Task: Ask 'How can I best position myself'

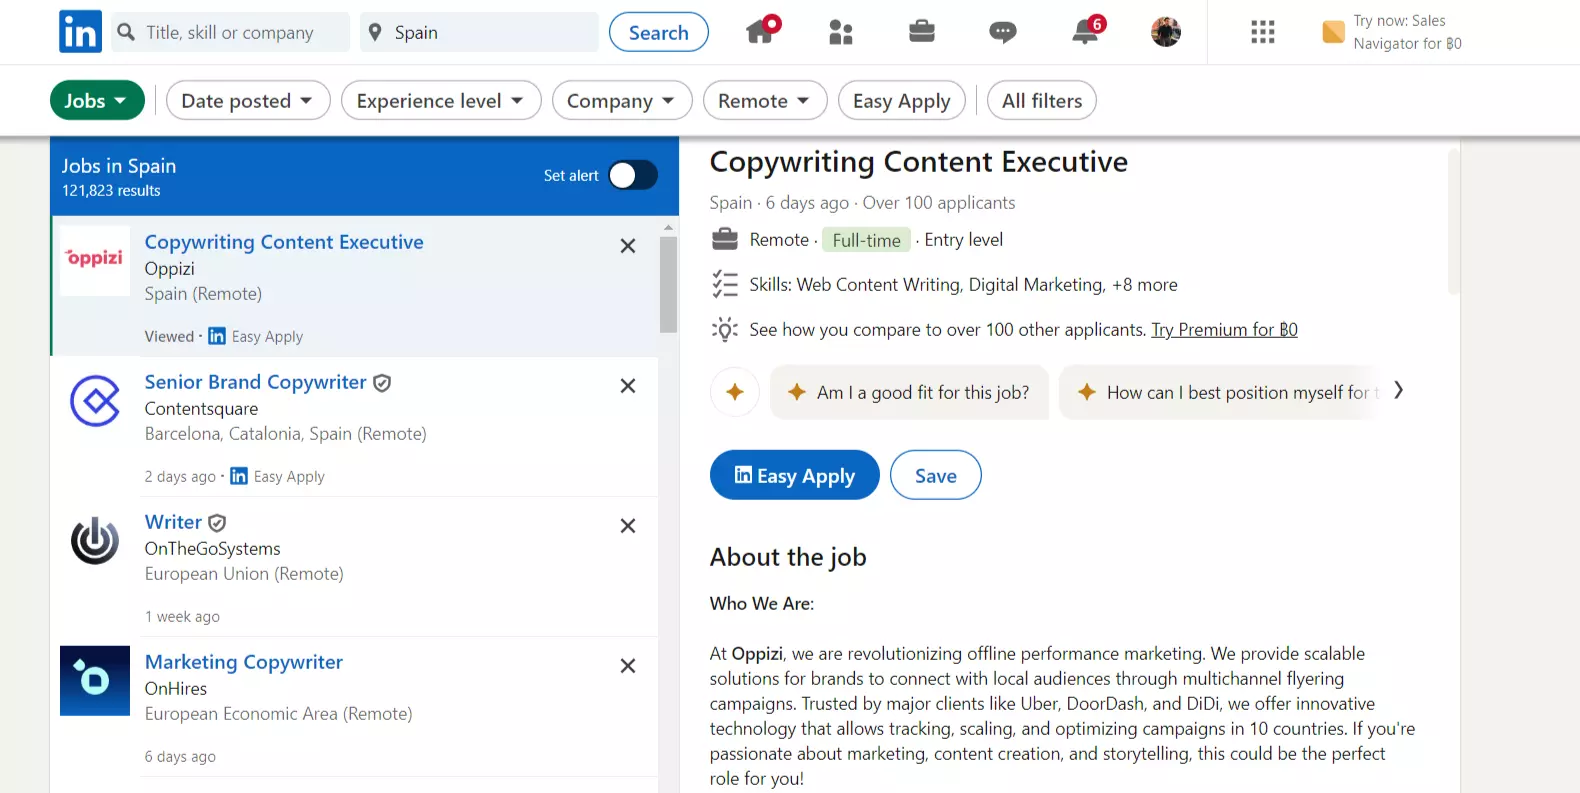Action: pyautogui.click(x=1222, y=392)
